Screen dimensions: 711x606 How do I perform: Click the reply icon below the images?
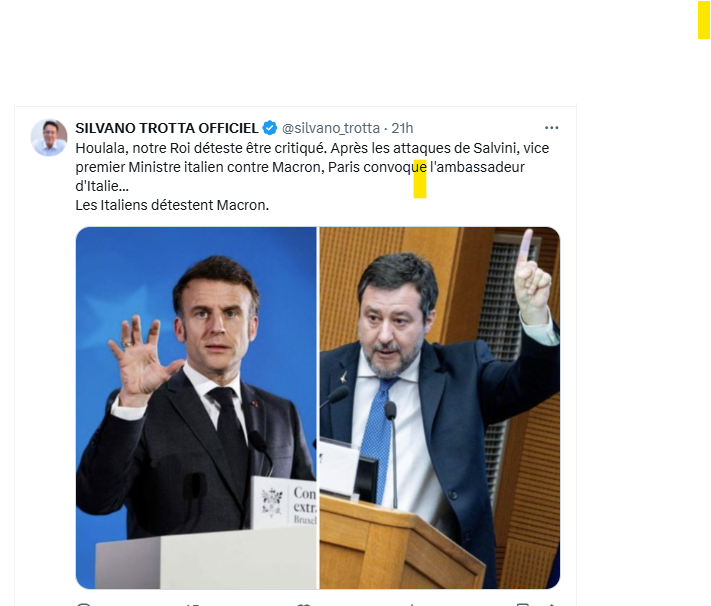pos(84,605)
